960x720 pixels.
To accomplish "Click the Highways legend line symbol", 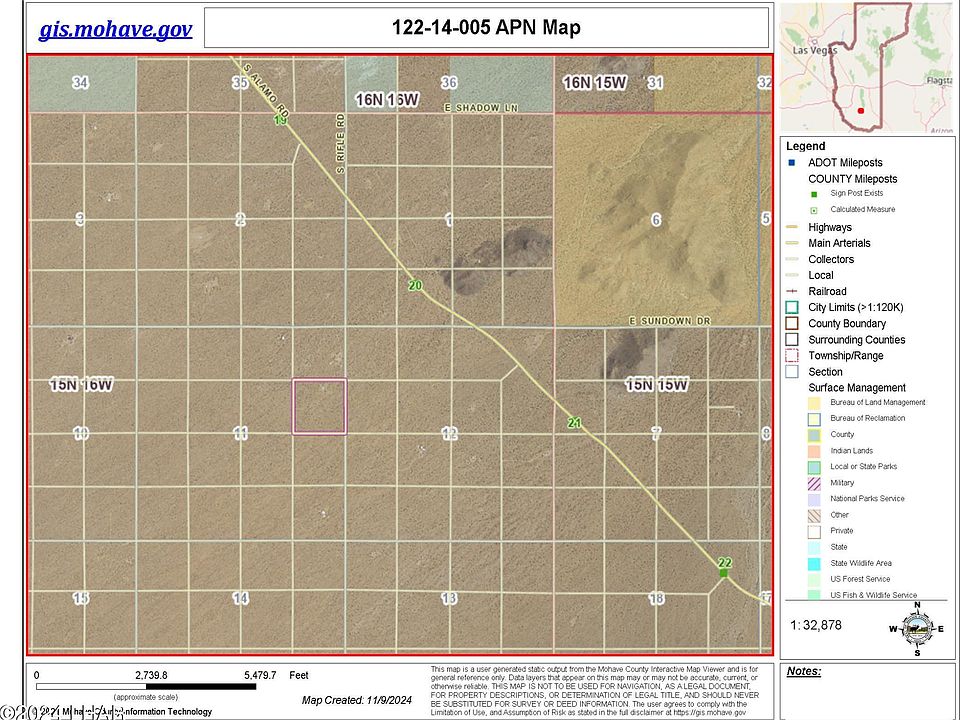I will pos(792,228).
